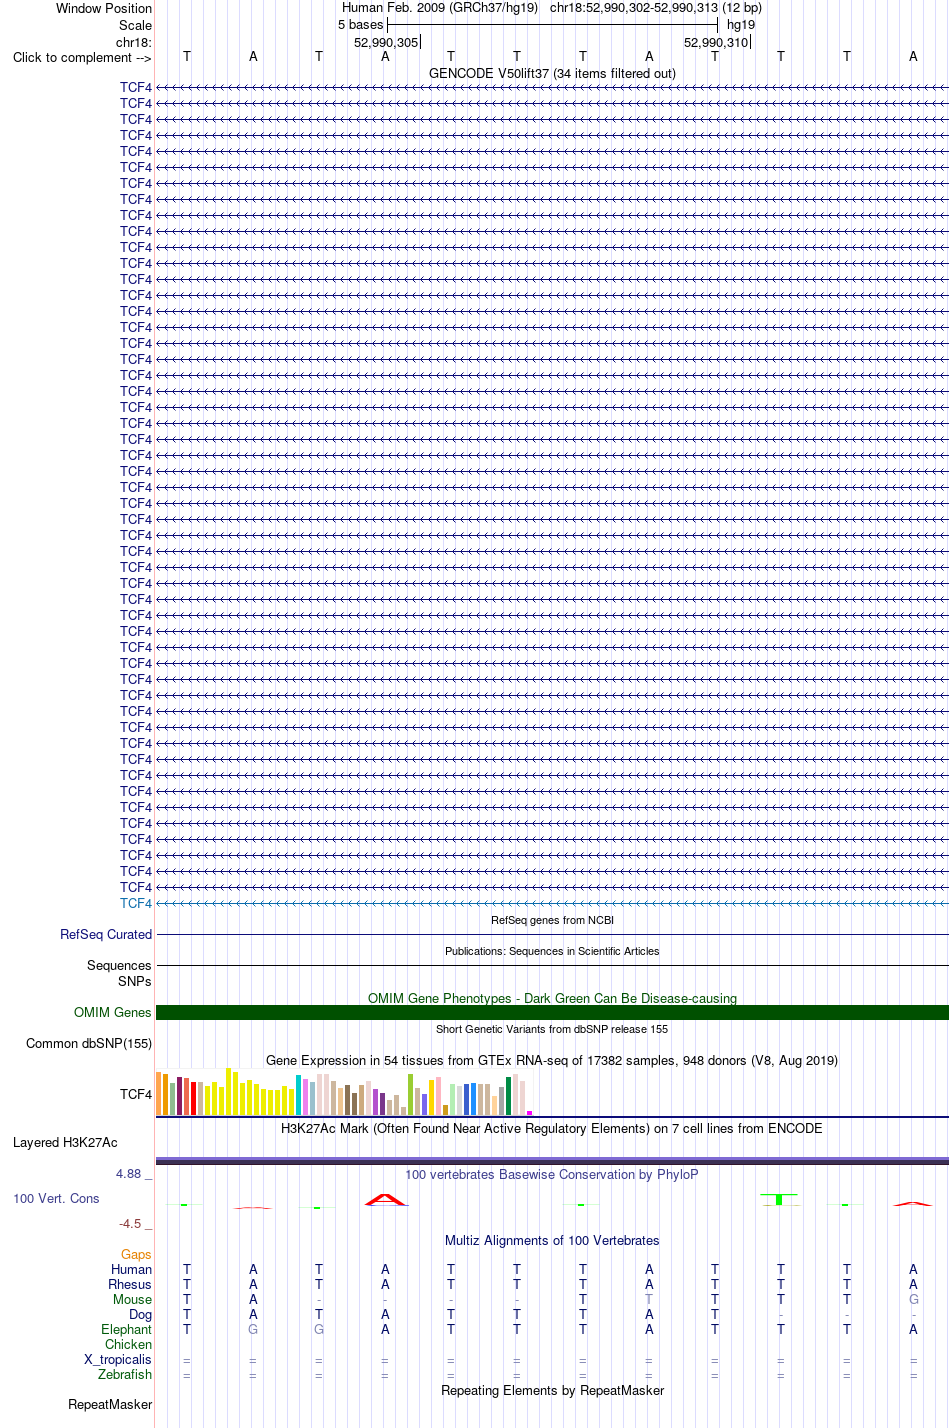Select the Elephant alignment row label
The height and width of the screenshot is (1428, 950).
pyautogui.click(x=126, y=1329)
